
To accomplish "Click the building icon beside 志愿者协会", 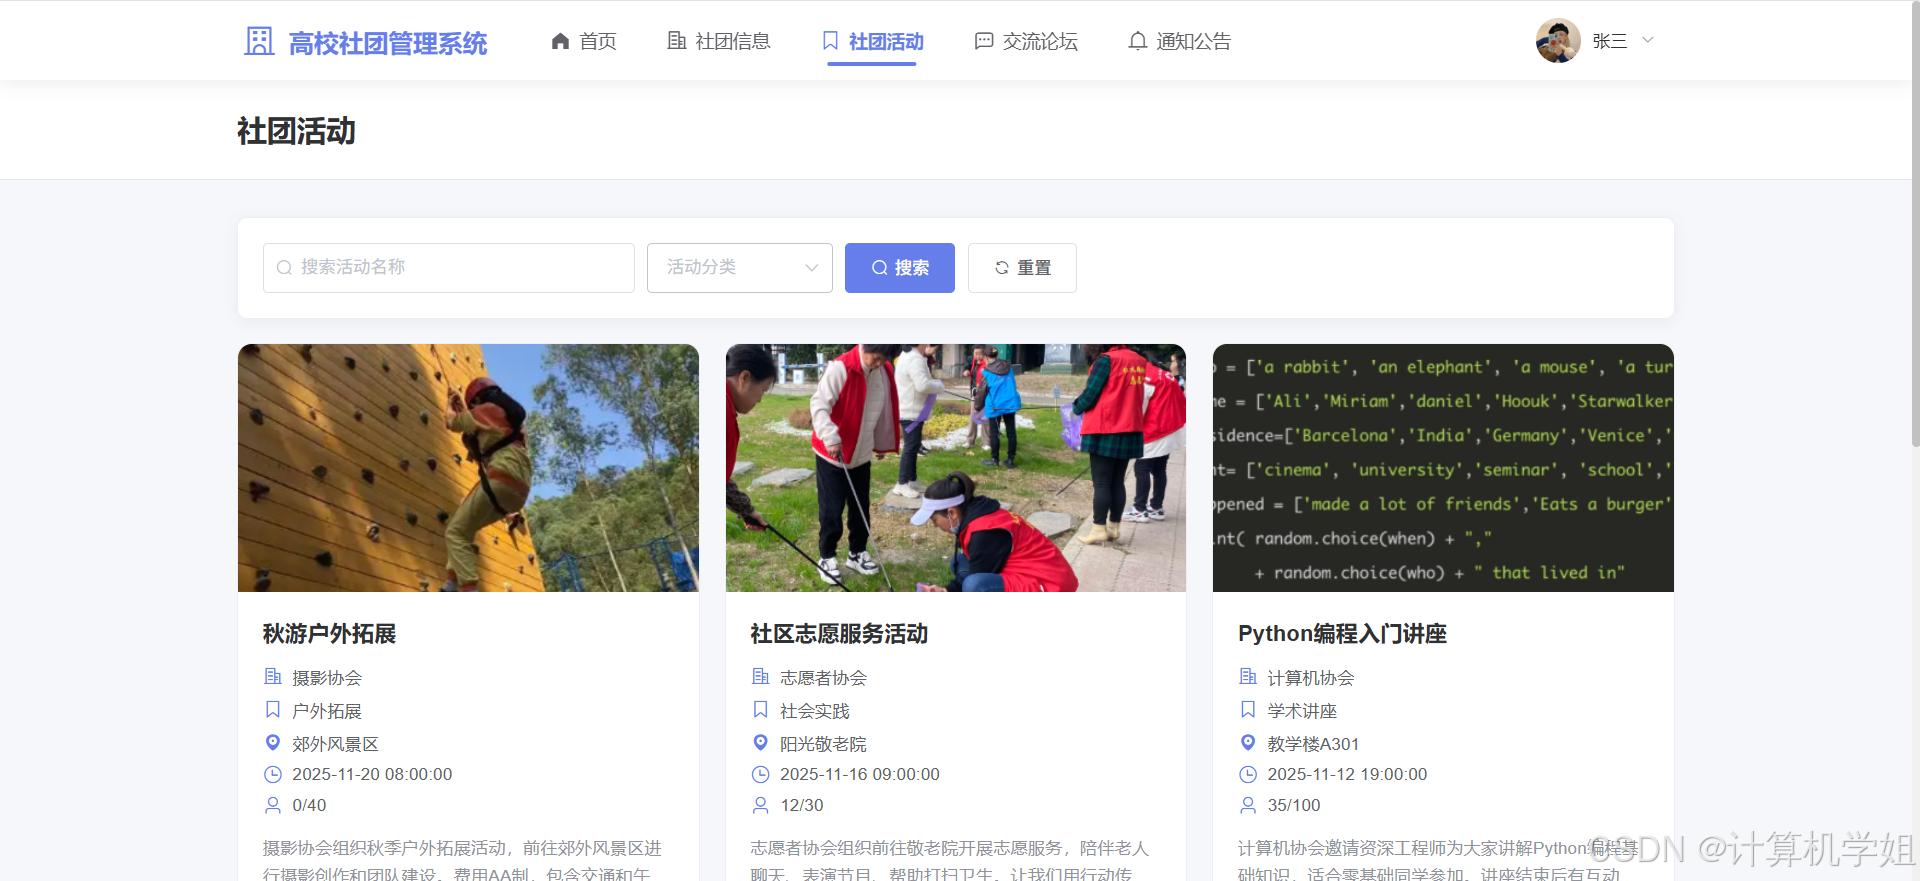I will pos(761,677).
